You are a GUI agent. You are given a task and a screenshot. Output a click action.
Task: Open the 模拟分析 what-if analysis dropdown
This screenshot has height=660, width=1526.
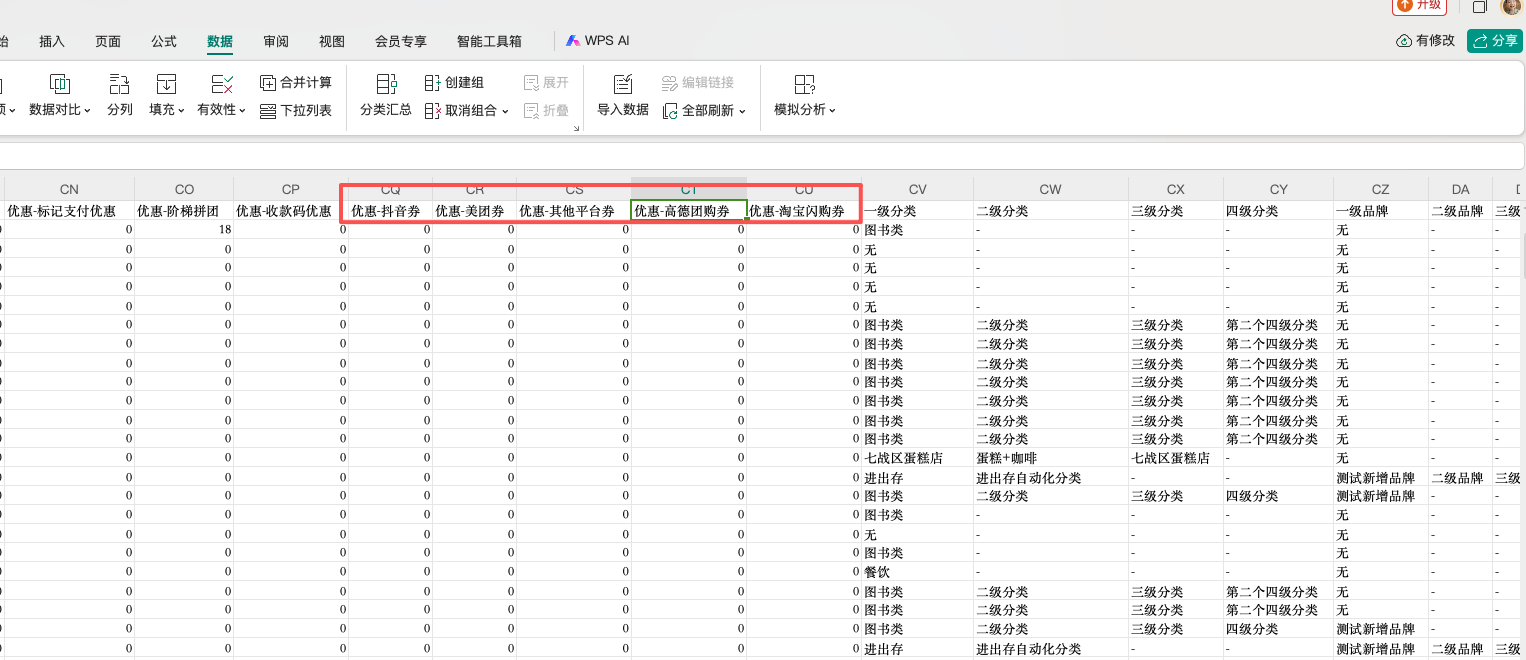pyautogui.click(x=832, y=110)
